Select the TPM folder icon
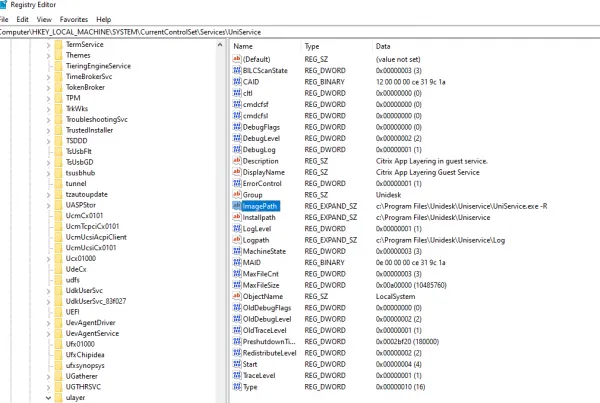 59,98
